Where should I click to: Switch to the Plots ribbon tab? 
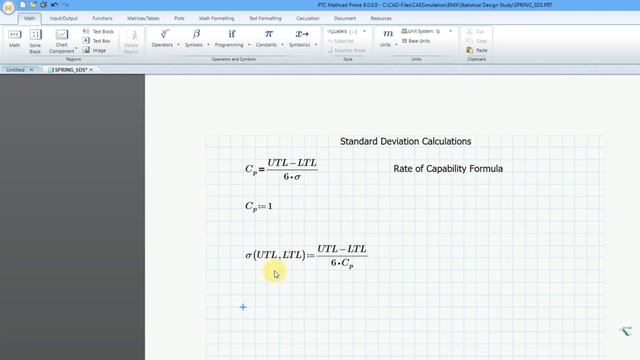point(179,18)
